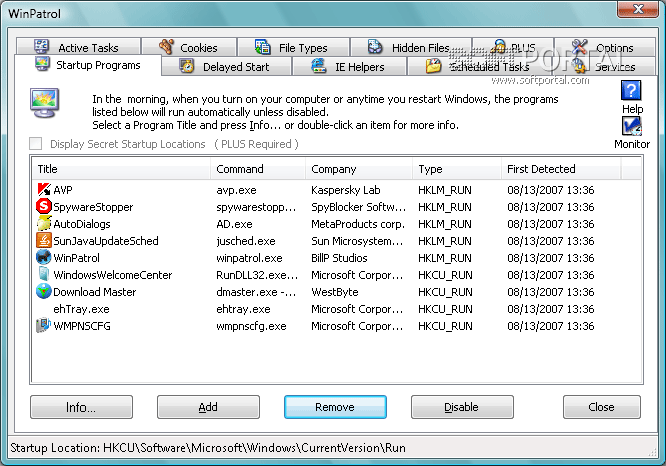Screen dimensions: 666x466
Task: Select the WindowsWelcomeCenter title text
Action: 113,275
